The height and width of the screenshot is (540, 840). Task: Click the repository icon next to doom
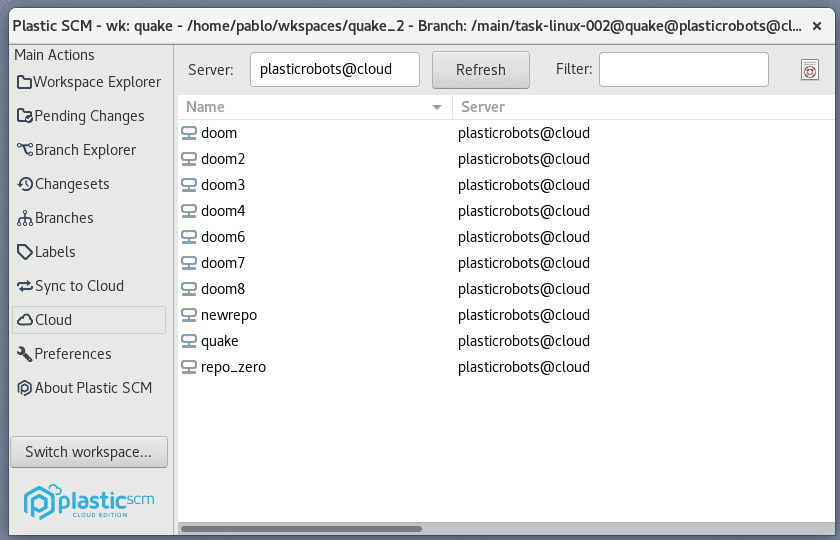189,133
